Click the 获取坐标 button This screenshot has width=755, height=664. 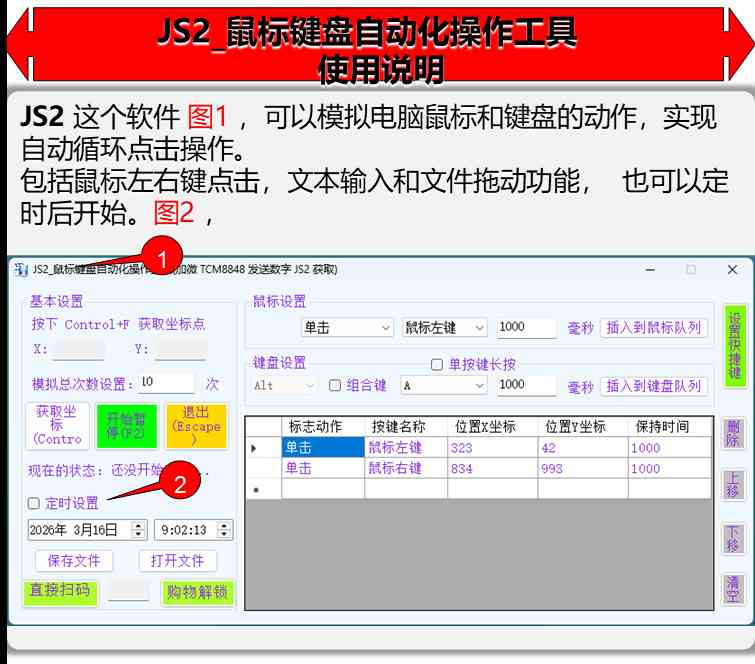pyautogui.click(x=57, y=426)
